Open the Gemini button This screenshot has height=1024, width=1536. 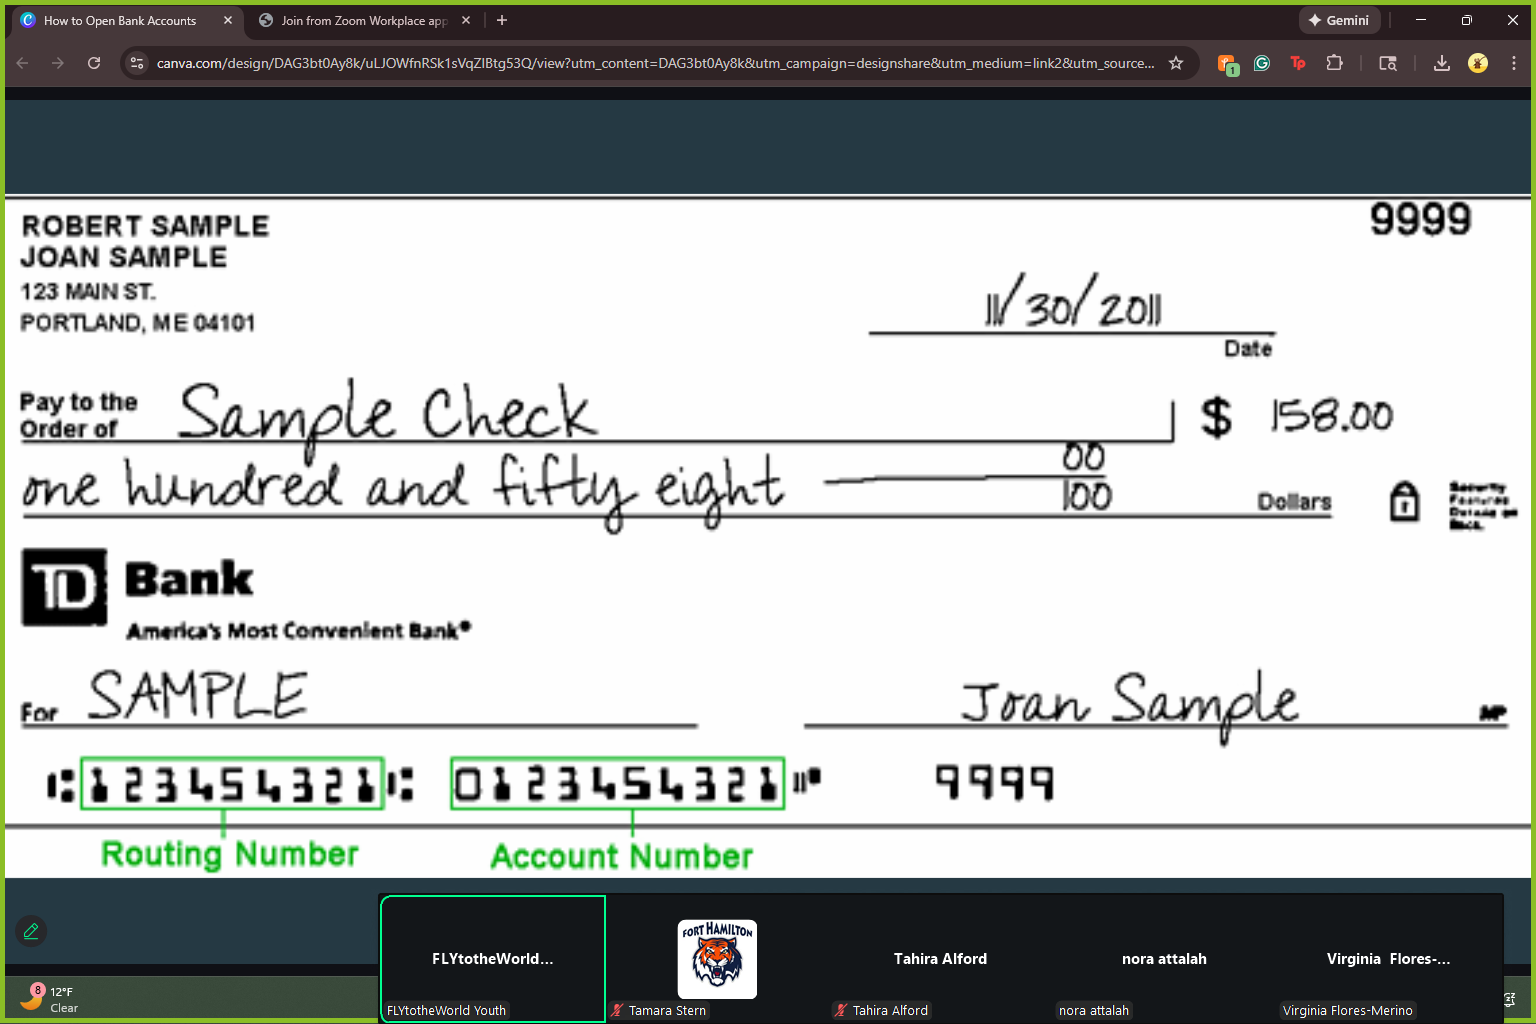click(1339, 20)
